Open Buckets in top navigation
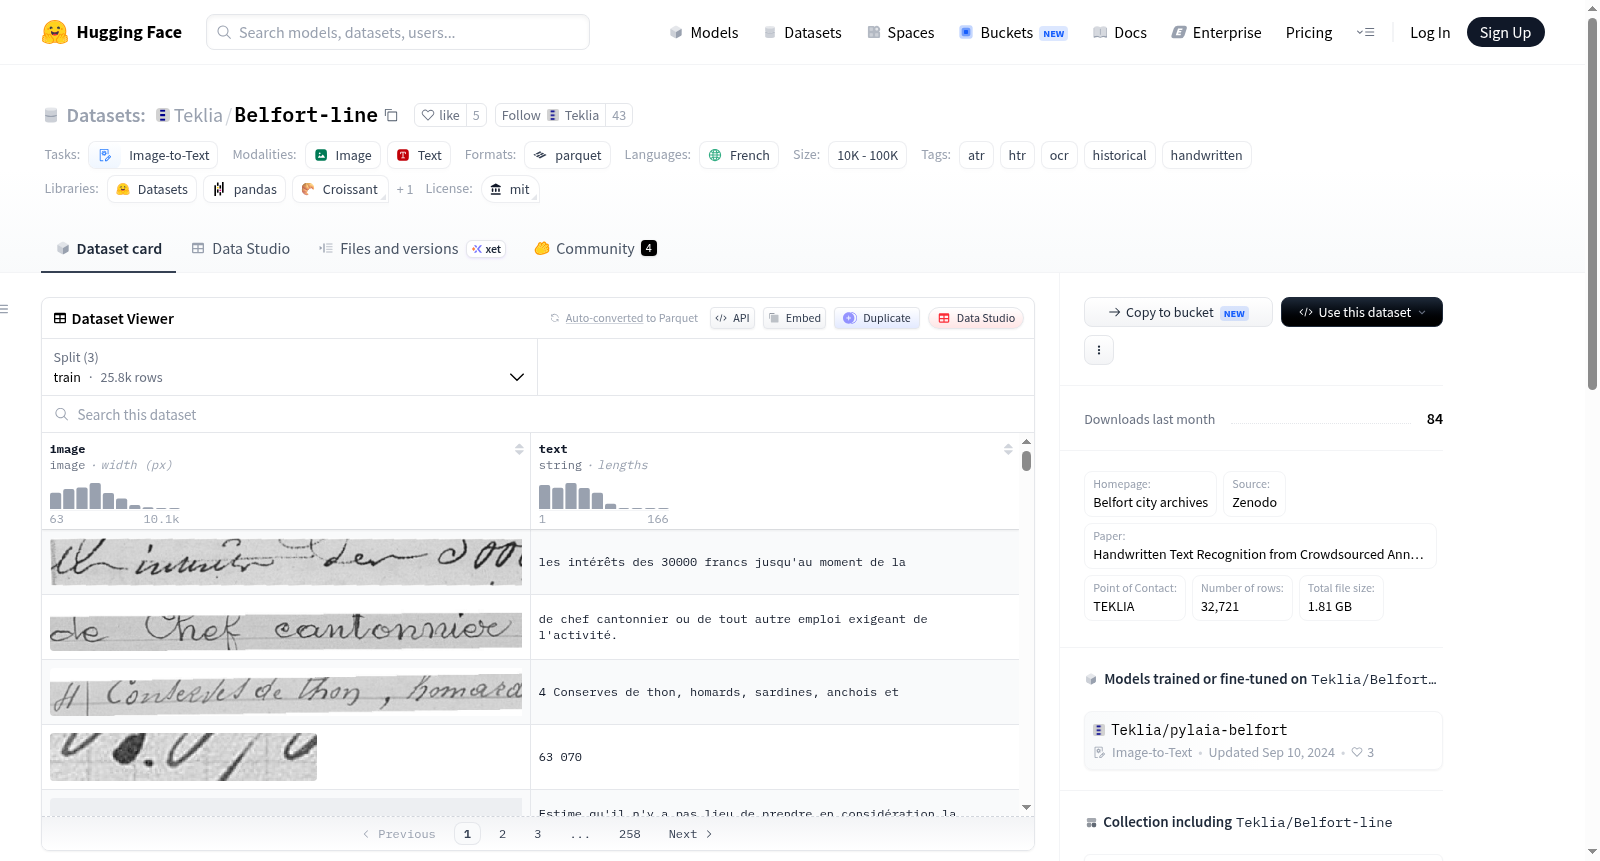 pyautogui.click(x=1013, y=32)
